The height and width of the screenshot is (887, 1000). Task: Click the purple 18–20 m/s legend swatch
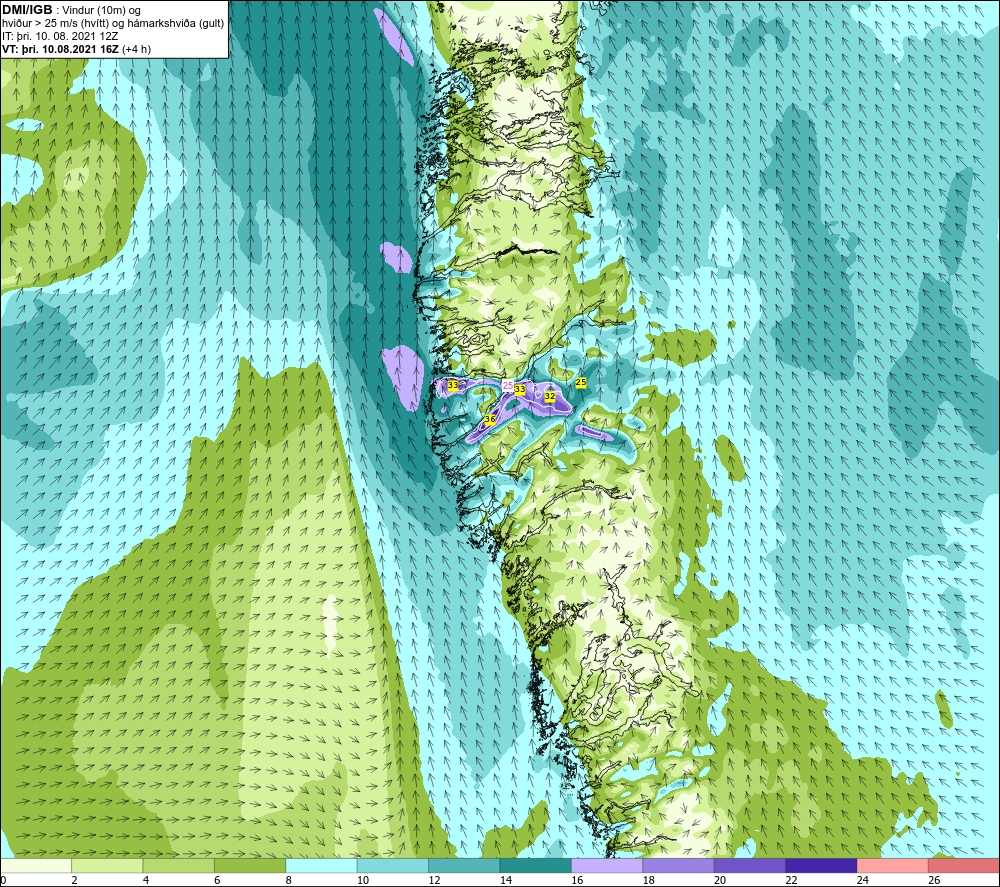pyautogui.click(x=679, y=865)
